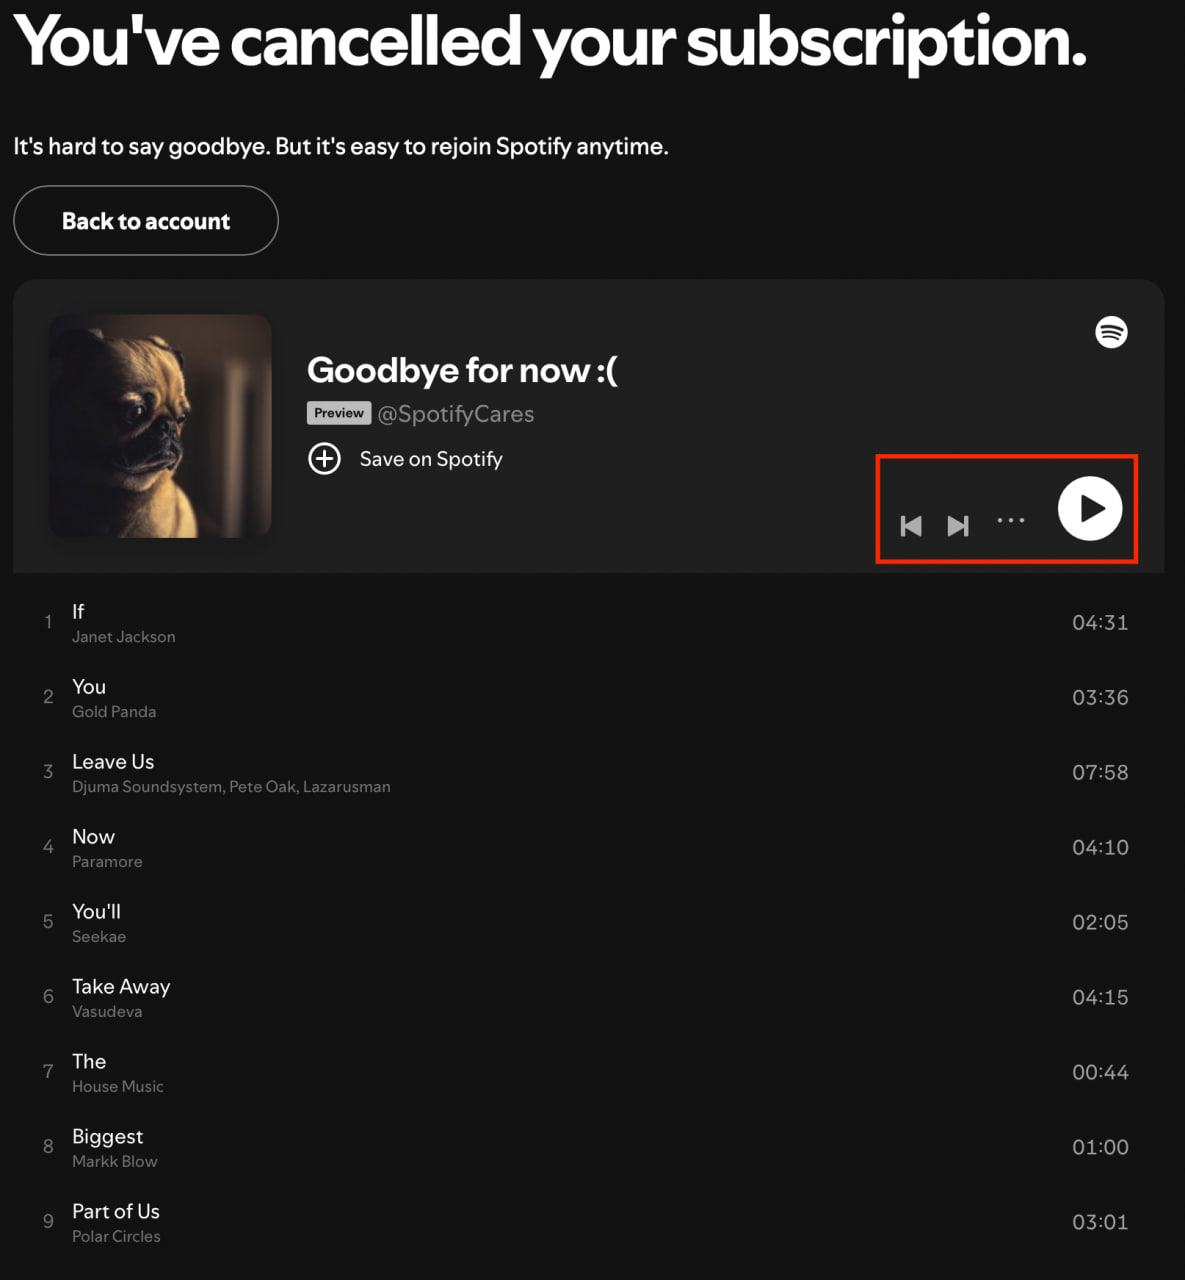This screenshot has height=1280, width=1185.
Task: Play the Goodbye for now playlist
Action: [x=1090, y=508]
